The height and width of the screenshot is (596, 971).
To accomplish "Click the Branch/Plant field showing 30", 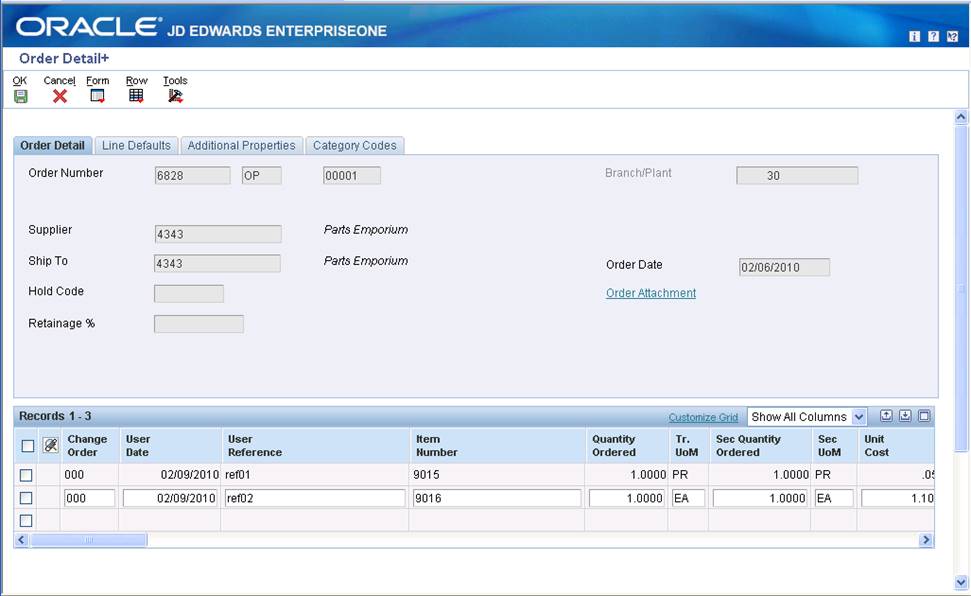I will click(797, 175).
